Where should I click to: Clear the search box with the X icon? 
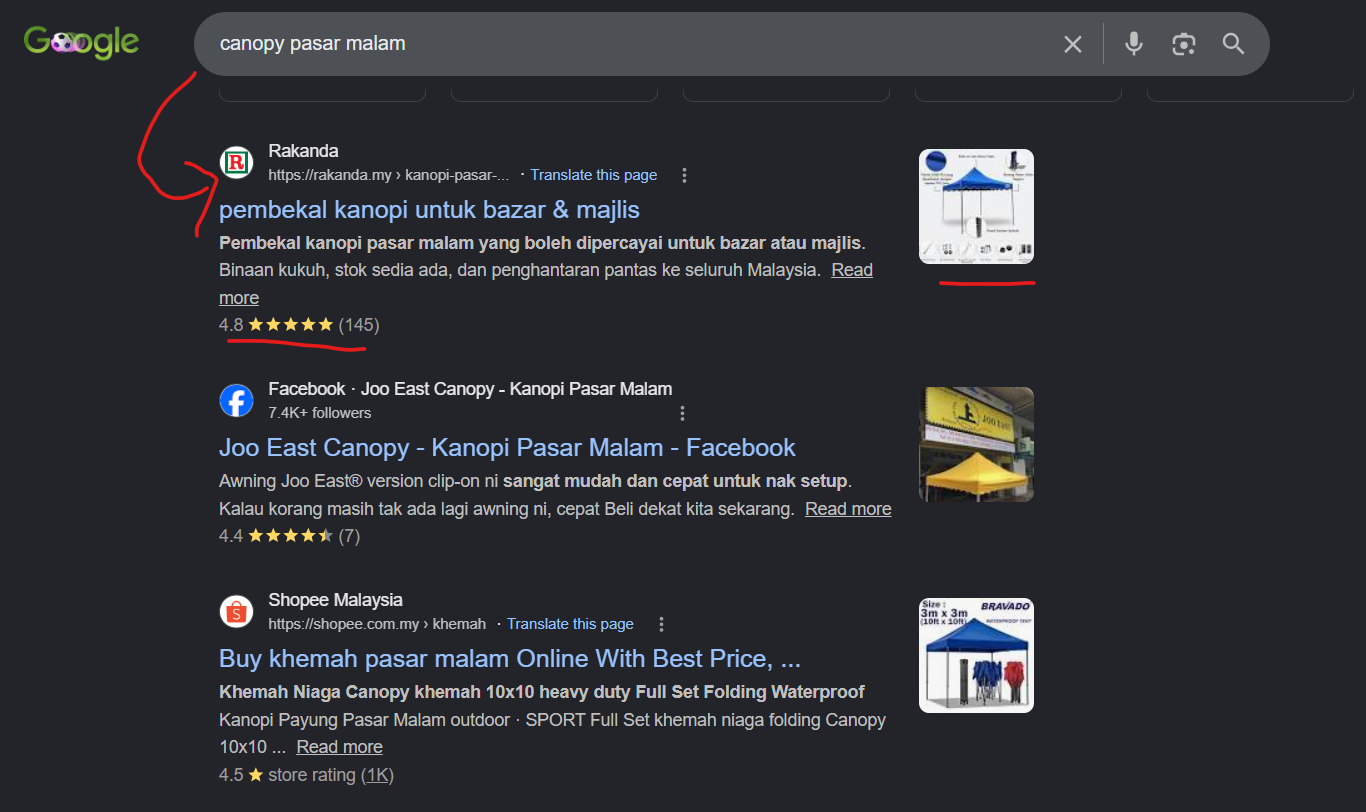[1073, 44]
